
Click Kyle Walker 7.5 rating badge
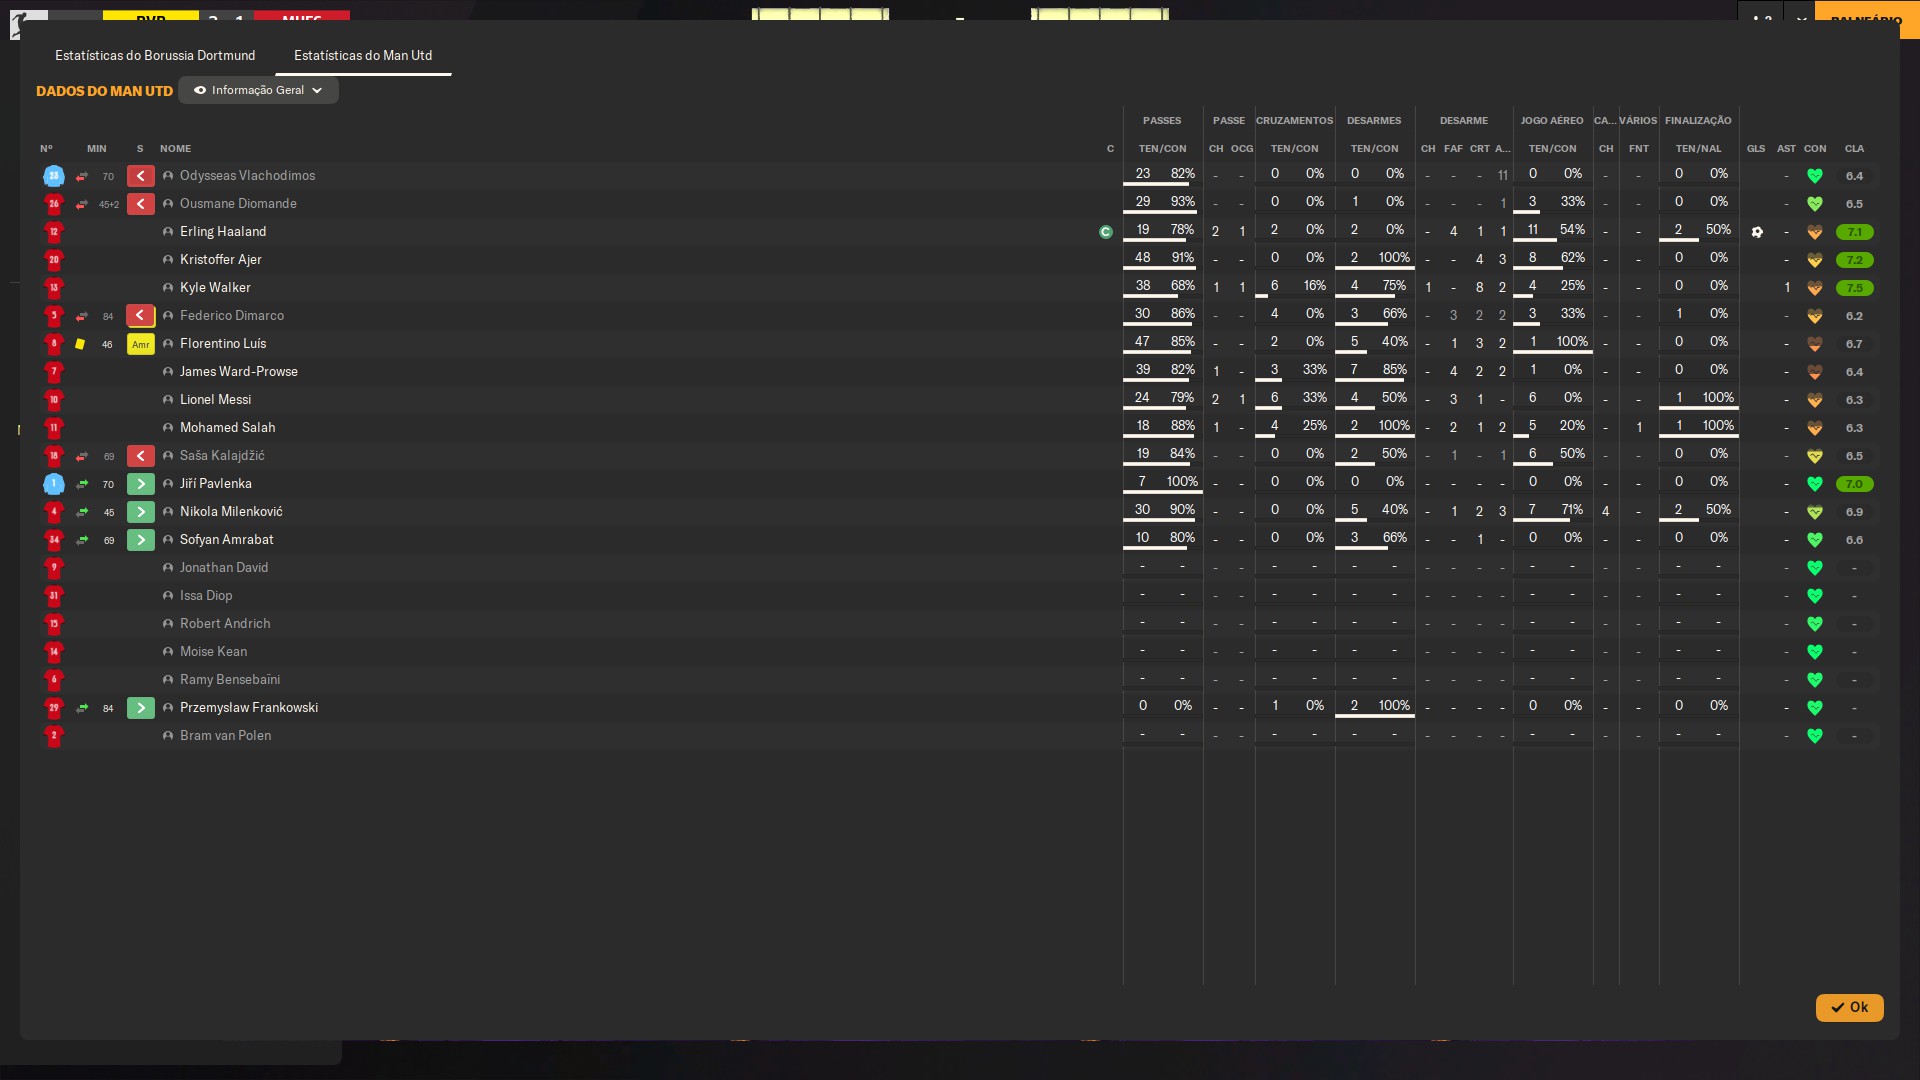pos(1854,288)
